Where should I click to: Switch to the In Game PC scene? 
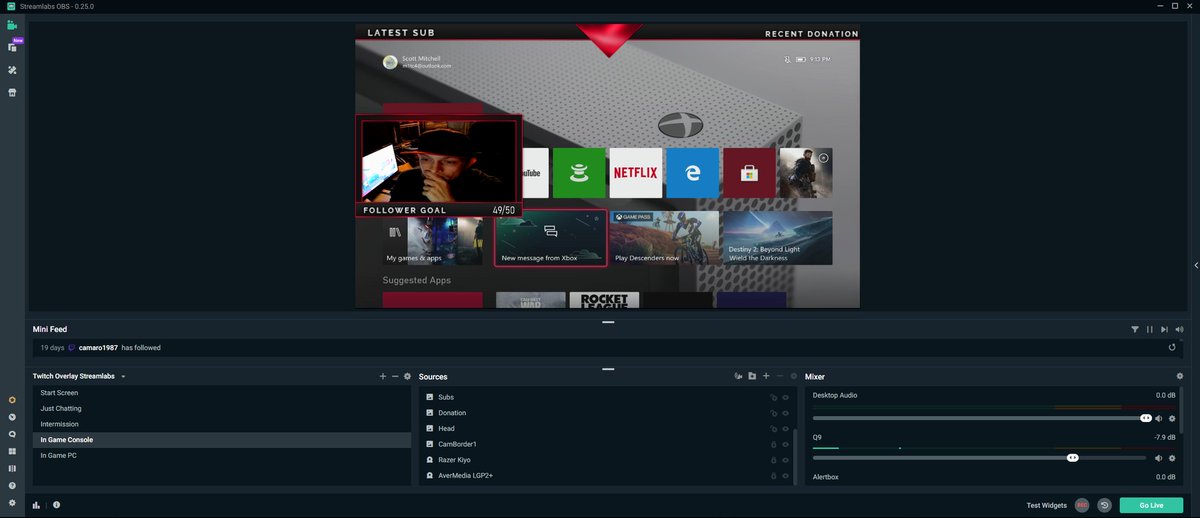pos(221,455)
